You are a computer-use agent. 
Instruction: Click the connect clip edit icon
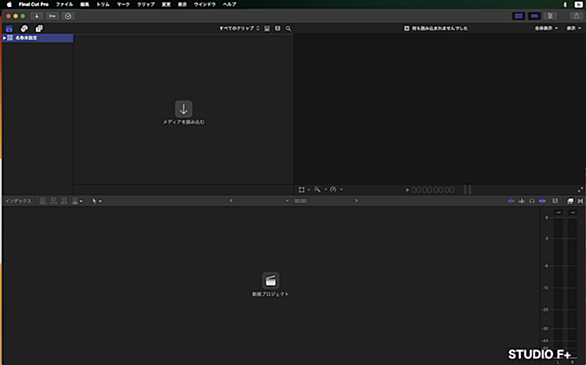tap(43, 201)
